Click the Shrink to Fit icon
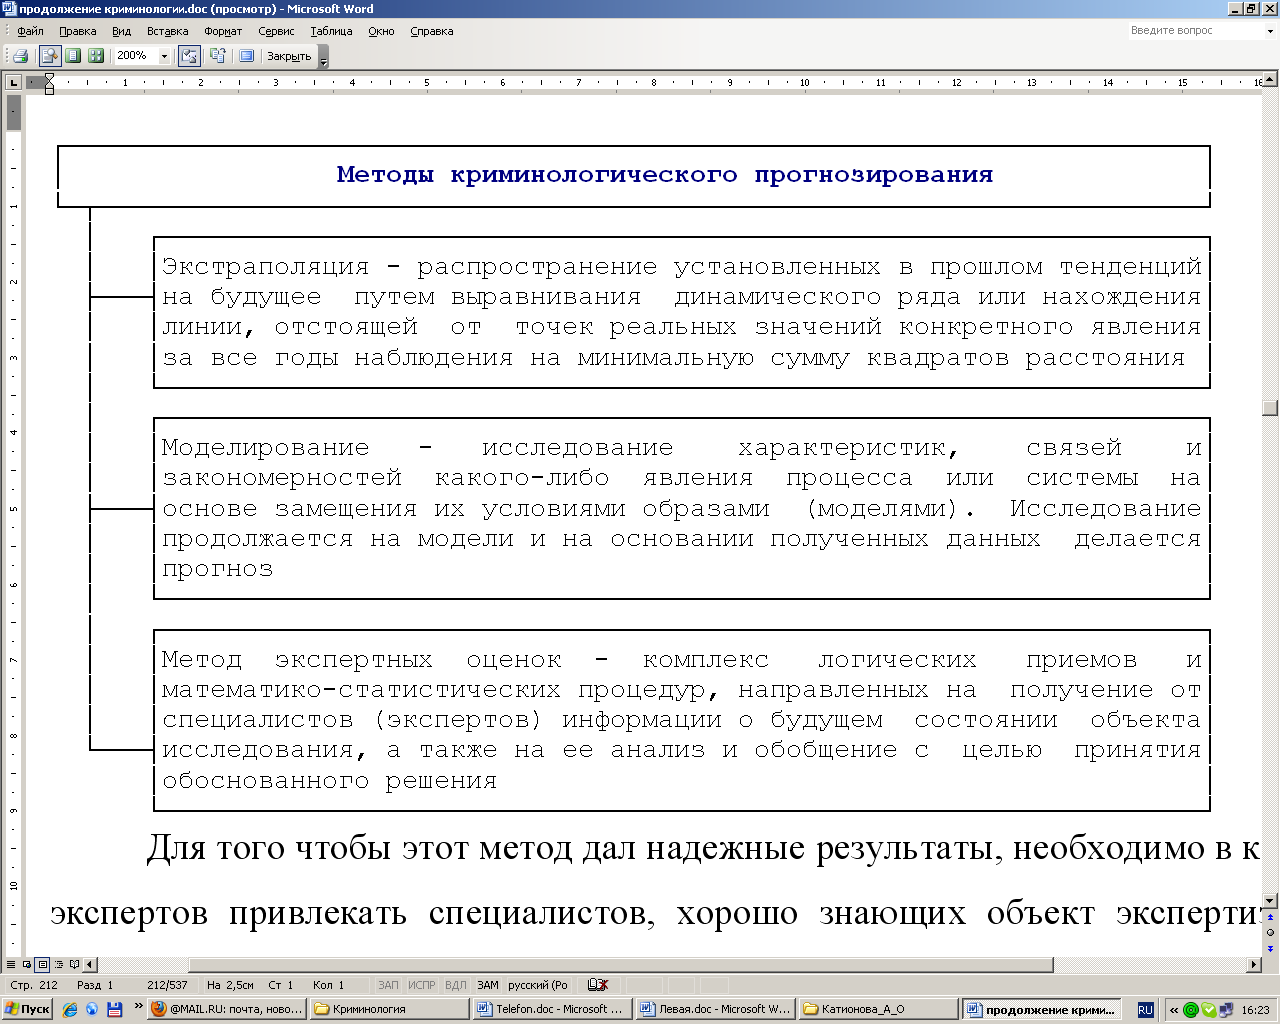 click(217, 56)
